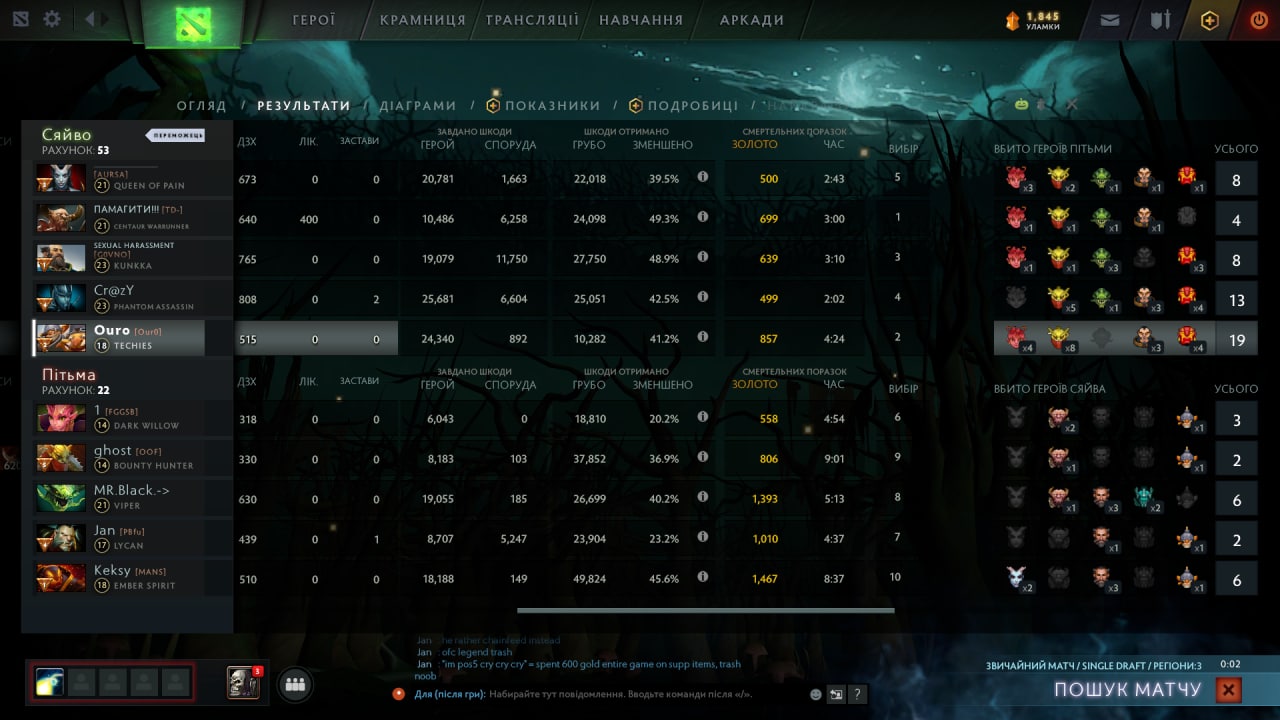This screenshot has width=1280, height=720.
Task: Select the Viper portrait of MR.Black
Action: pyautogui.click(x=61, y=498)
